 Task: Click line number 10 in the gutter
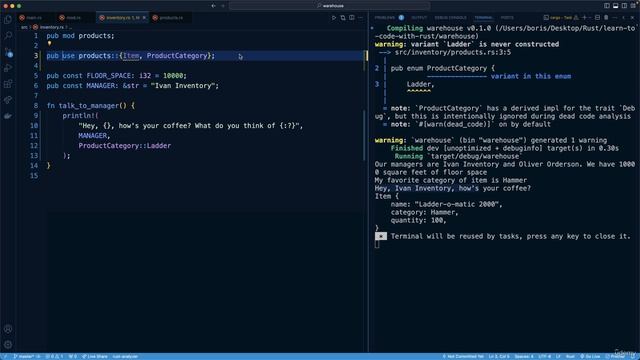[34, 126]
